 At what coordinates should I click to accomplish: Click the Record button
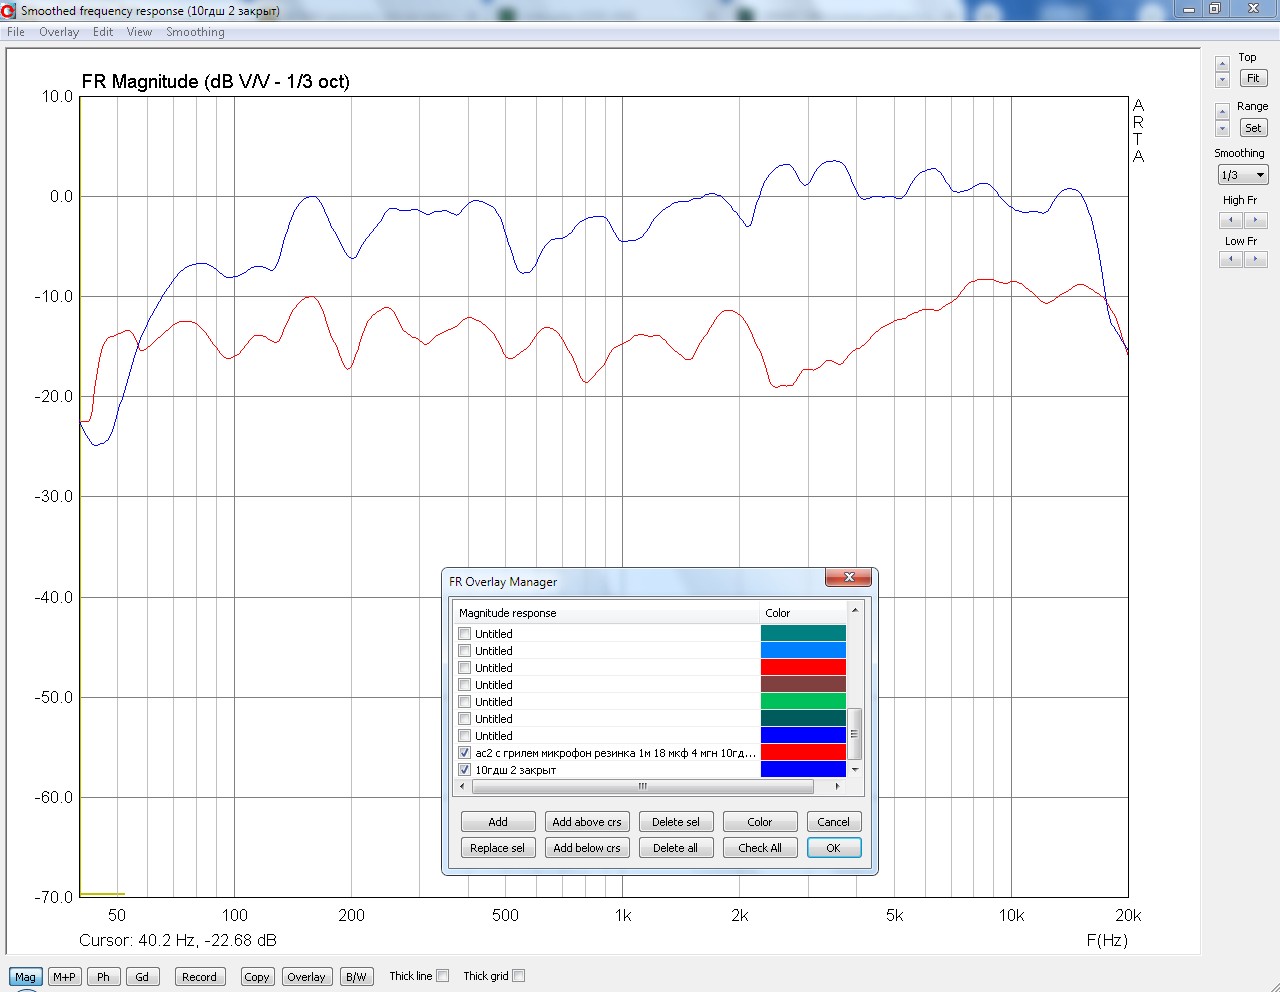(199, 977)
